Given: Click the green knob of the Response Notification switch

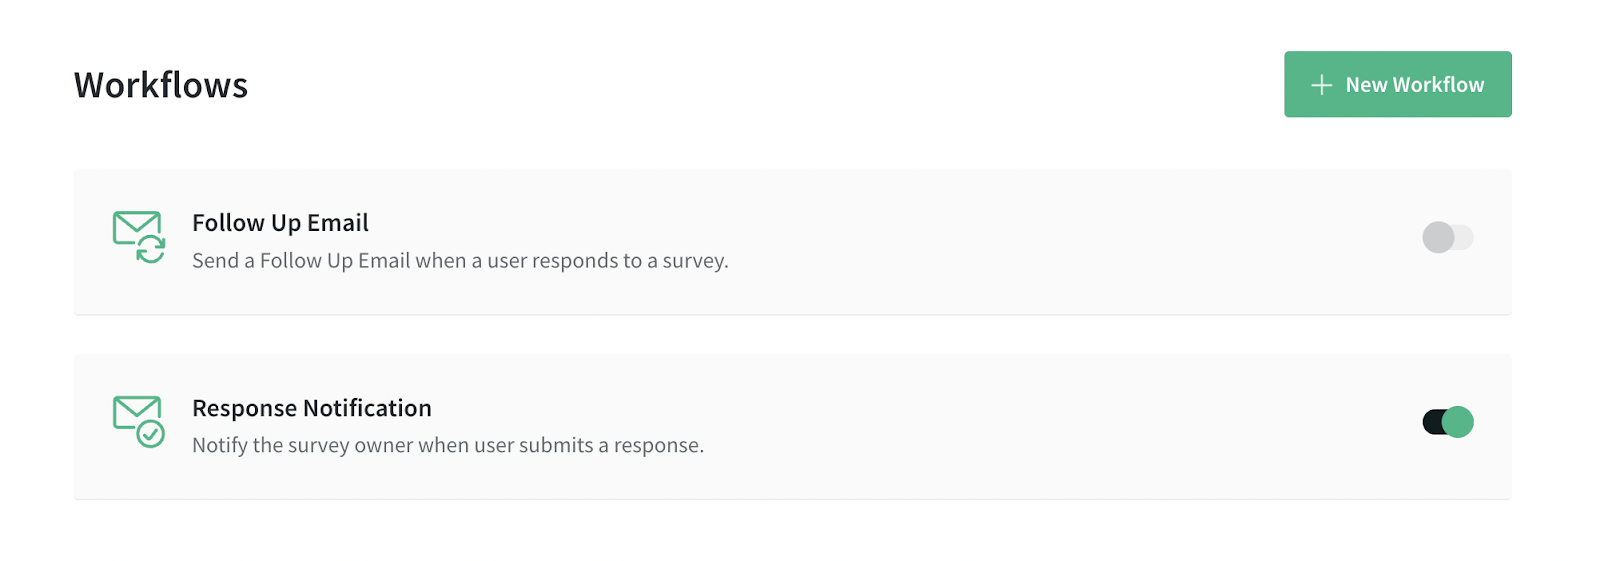Looking at the screenshot, I should point(1458,422).
